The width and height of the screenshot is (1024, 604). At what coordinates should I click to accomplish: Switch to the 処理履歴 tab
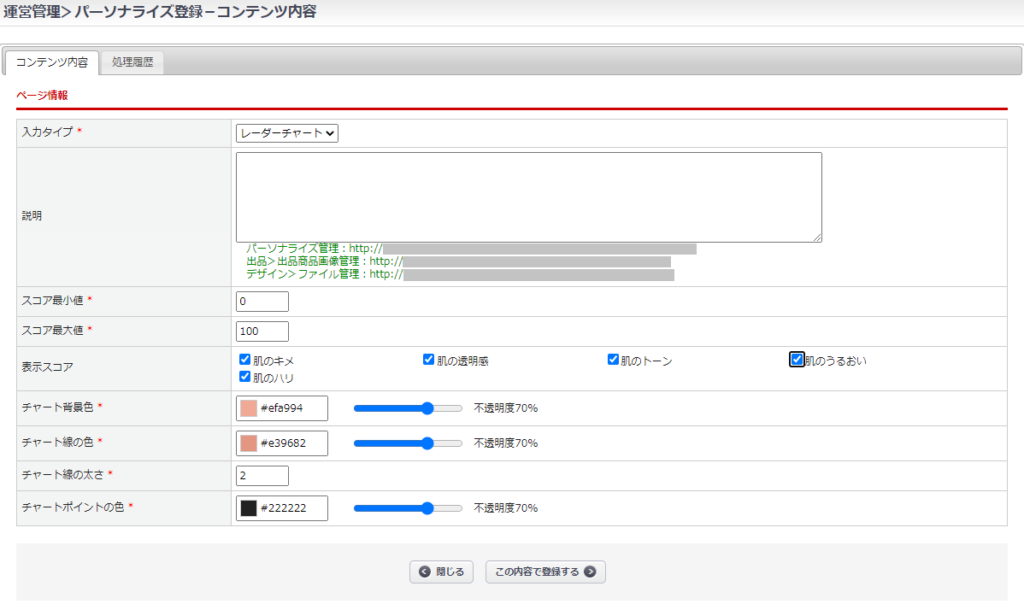132,62
